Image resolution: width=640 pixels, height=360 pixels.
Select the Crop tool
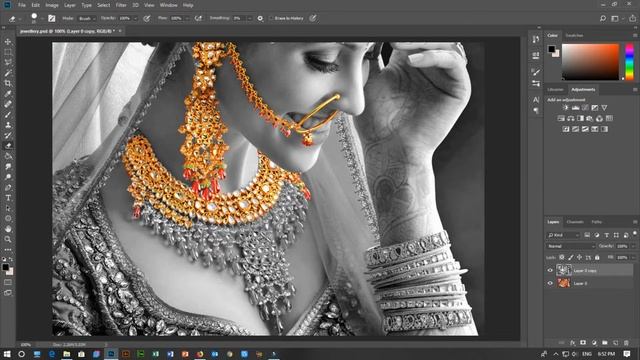8,83
